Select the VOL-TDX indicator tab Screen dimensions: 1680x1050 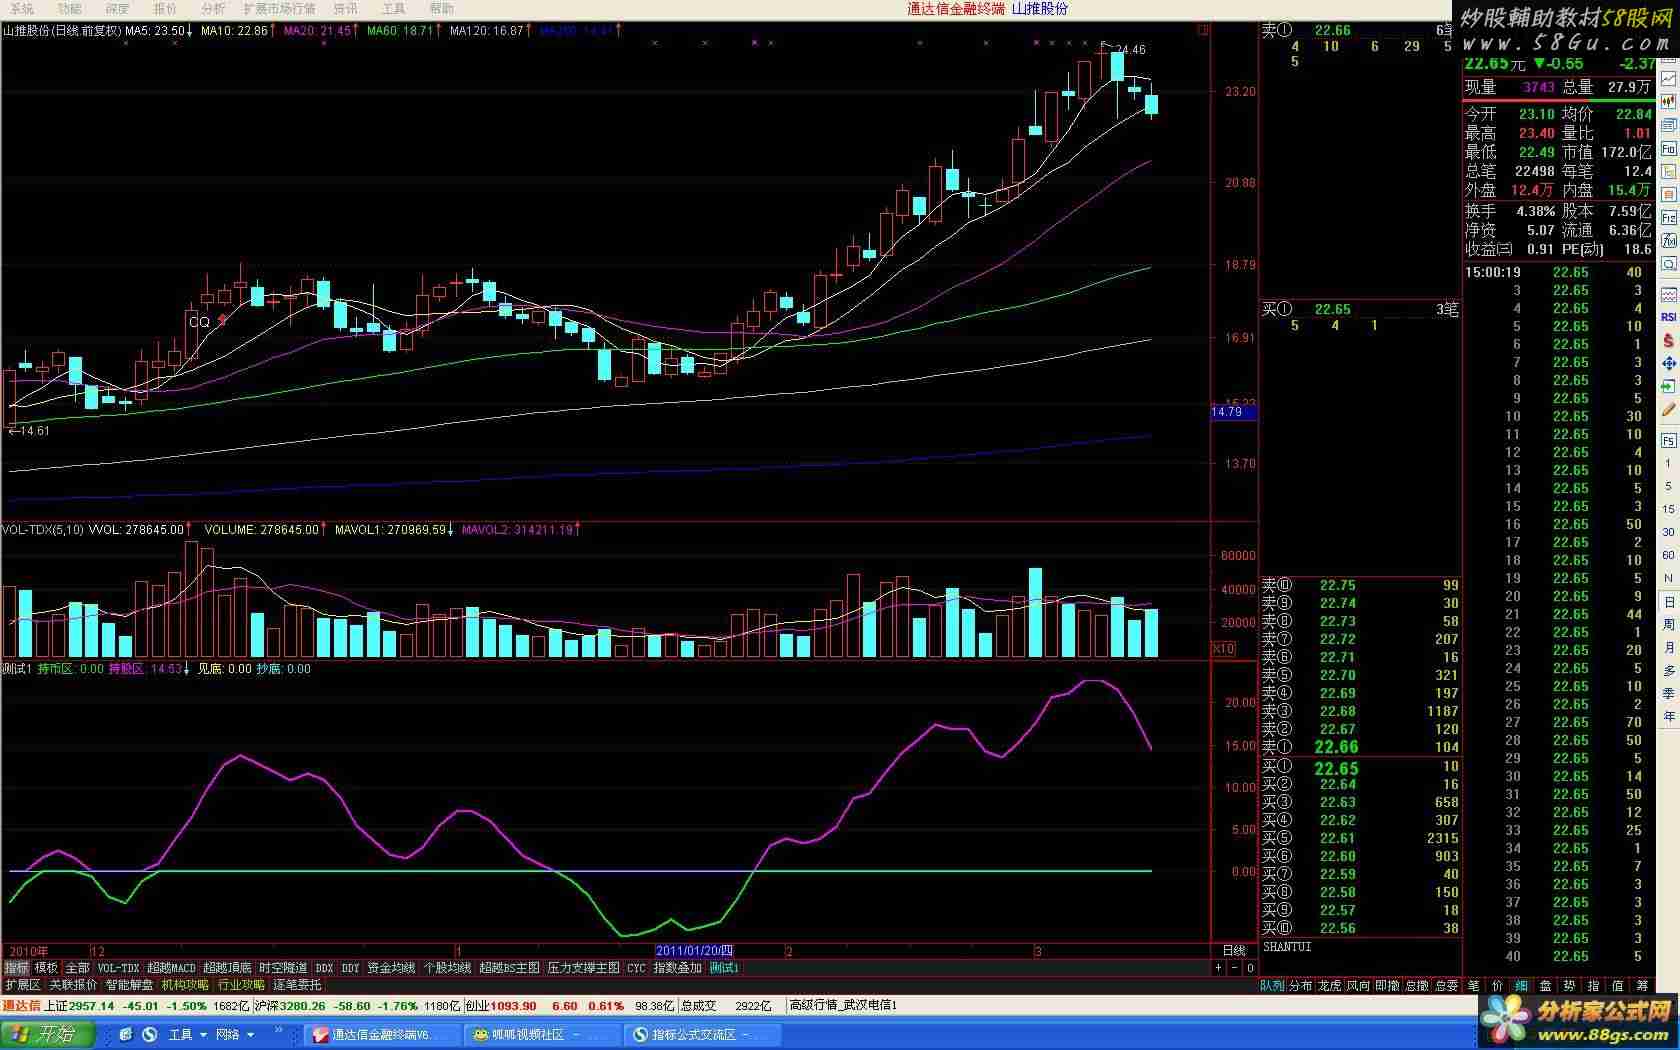(x=118, y=968)
